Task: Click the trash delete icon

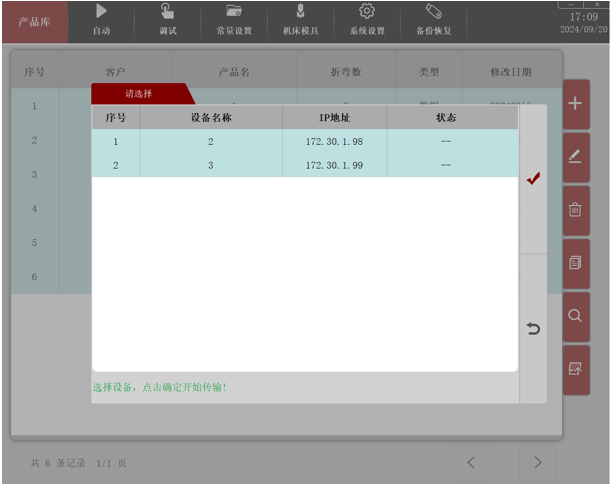Action: click(575, 210)
